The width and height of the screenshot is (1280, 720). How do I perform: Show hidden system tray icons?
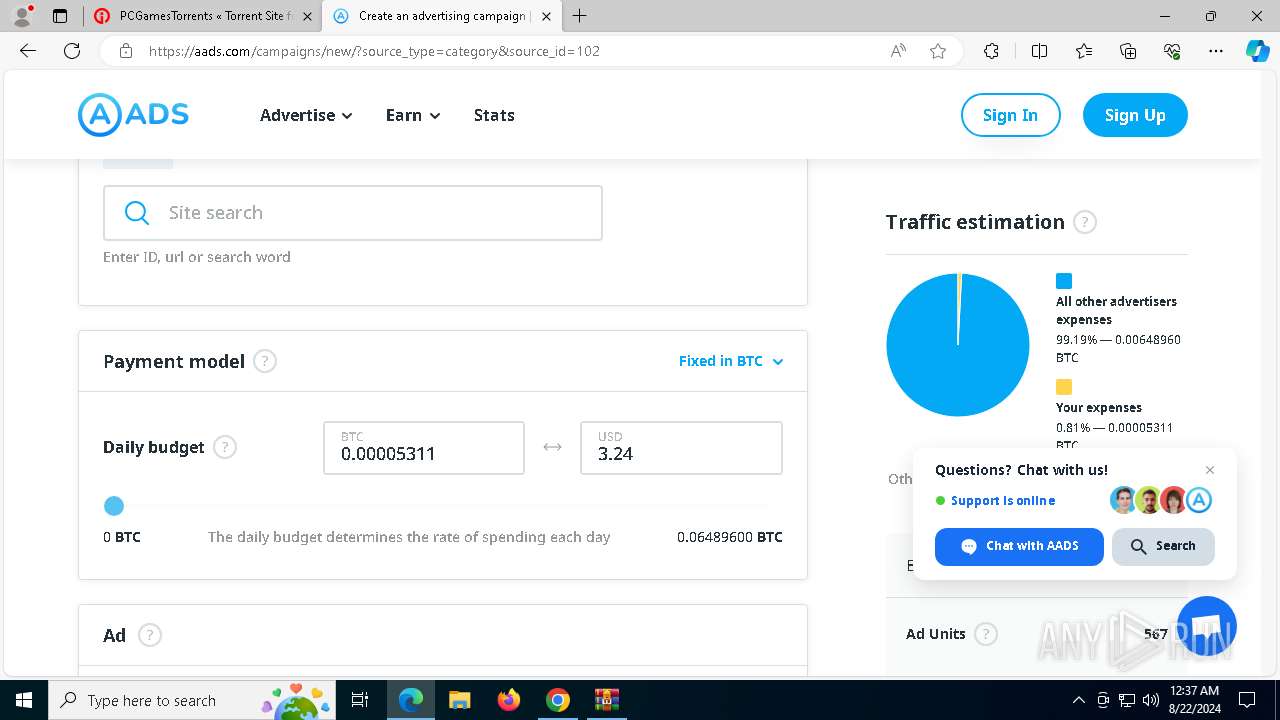click(1078, 700)
